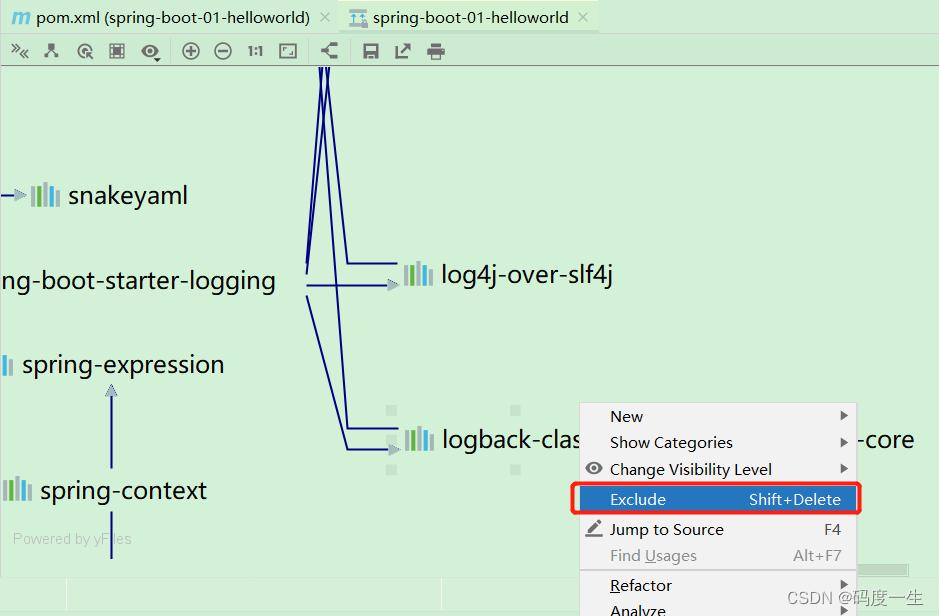
Task: Click the library icon beside snakeyaml
Action: tap(46, 196)
